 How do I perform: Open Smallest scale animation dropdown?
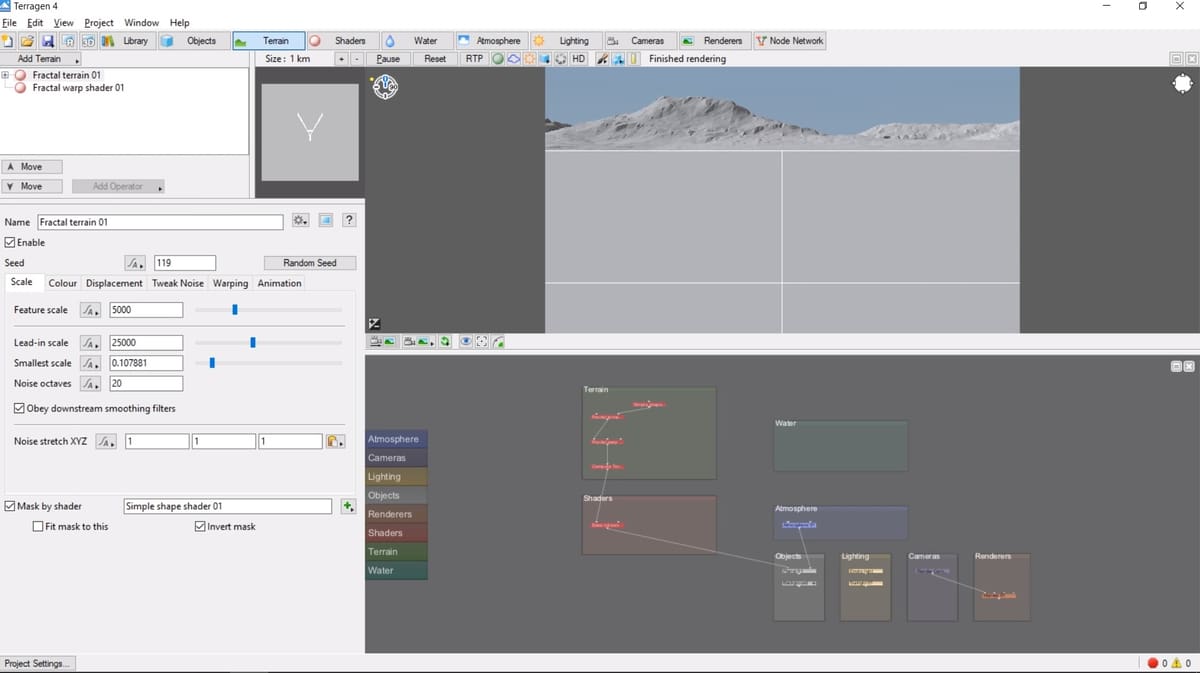91,363
